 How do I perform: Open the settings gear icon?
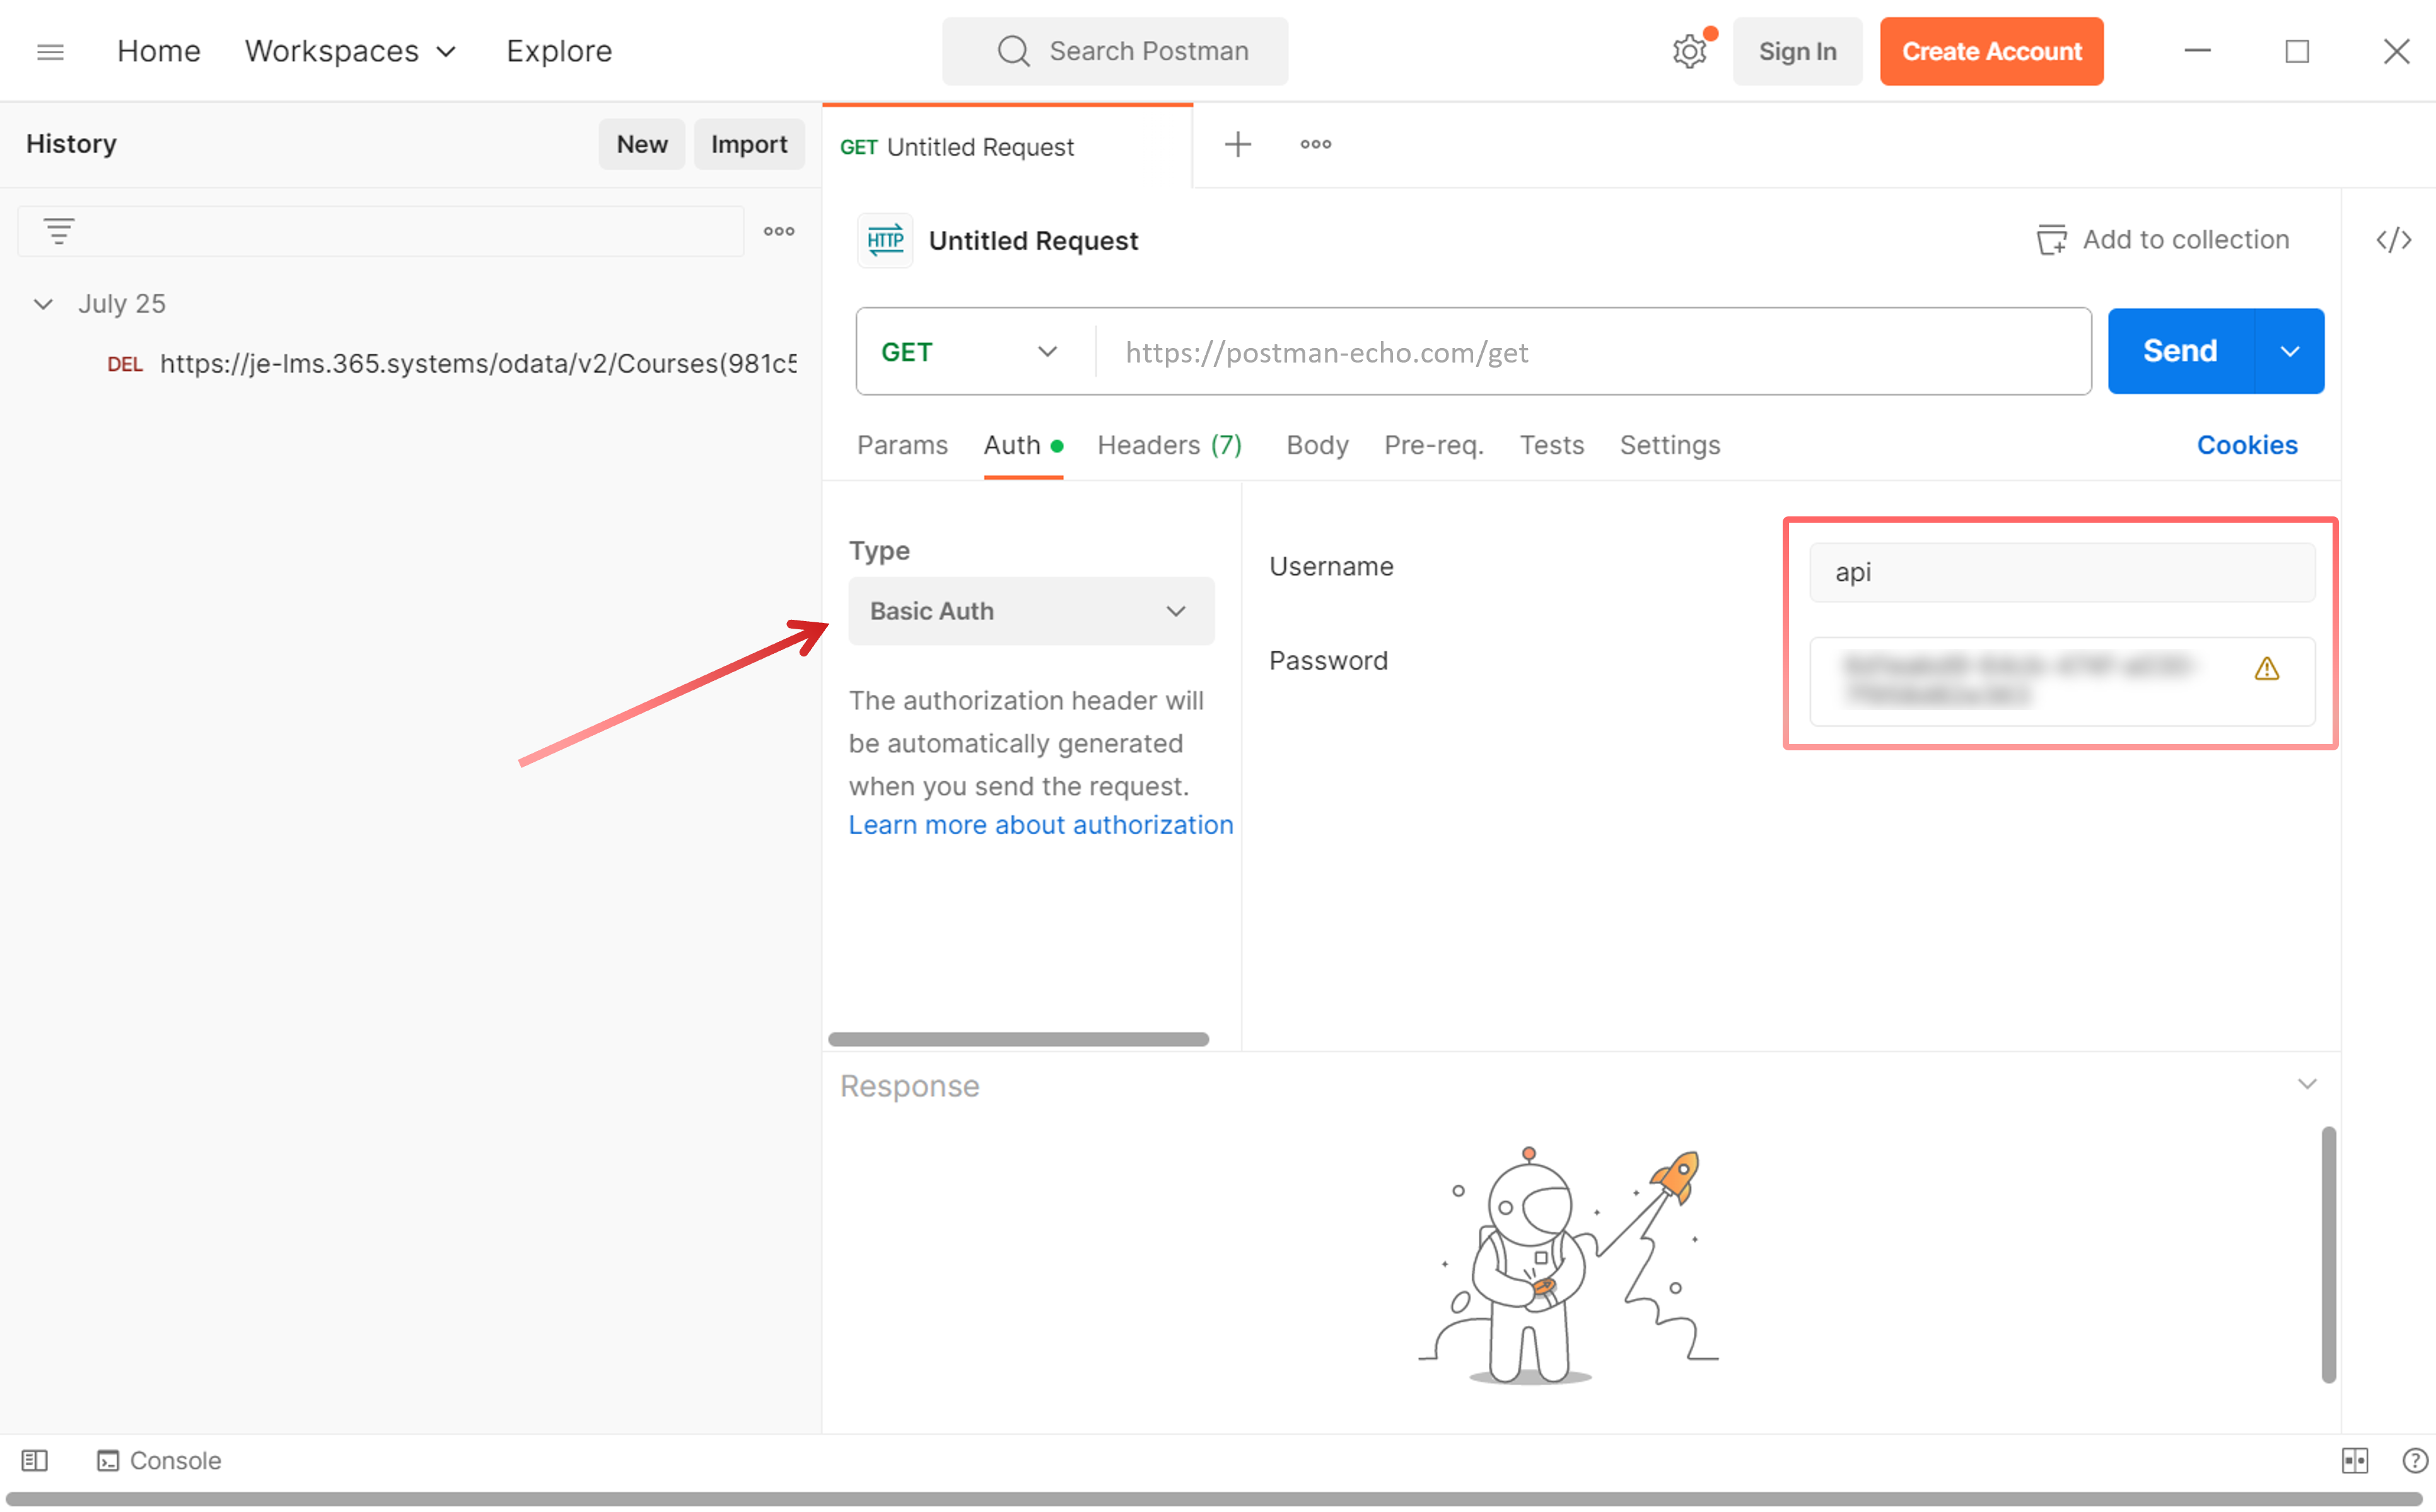pos(1689,51)
